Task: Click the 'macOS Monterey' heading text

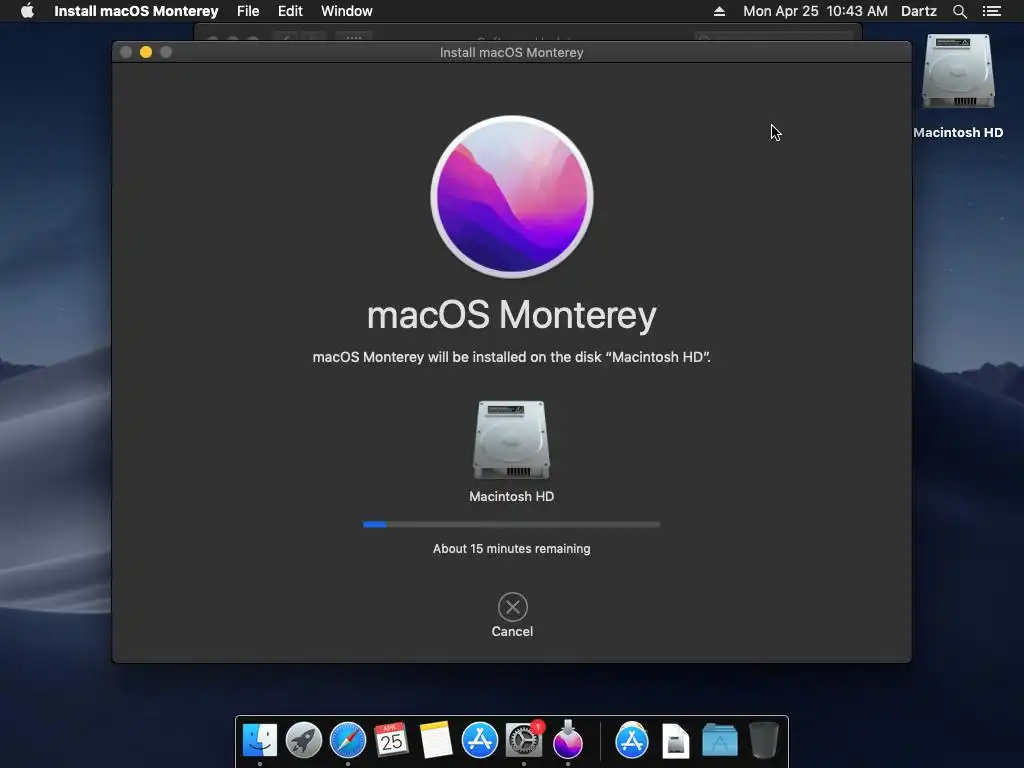Action: 512,315
